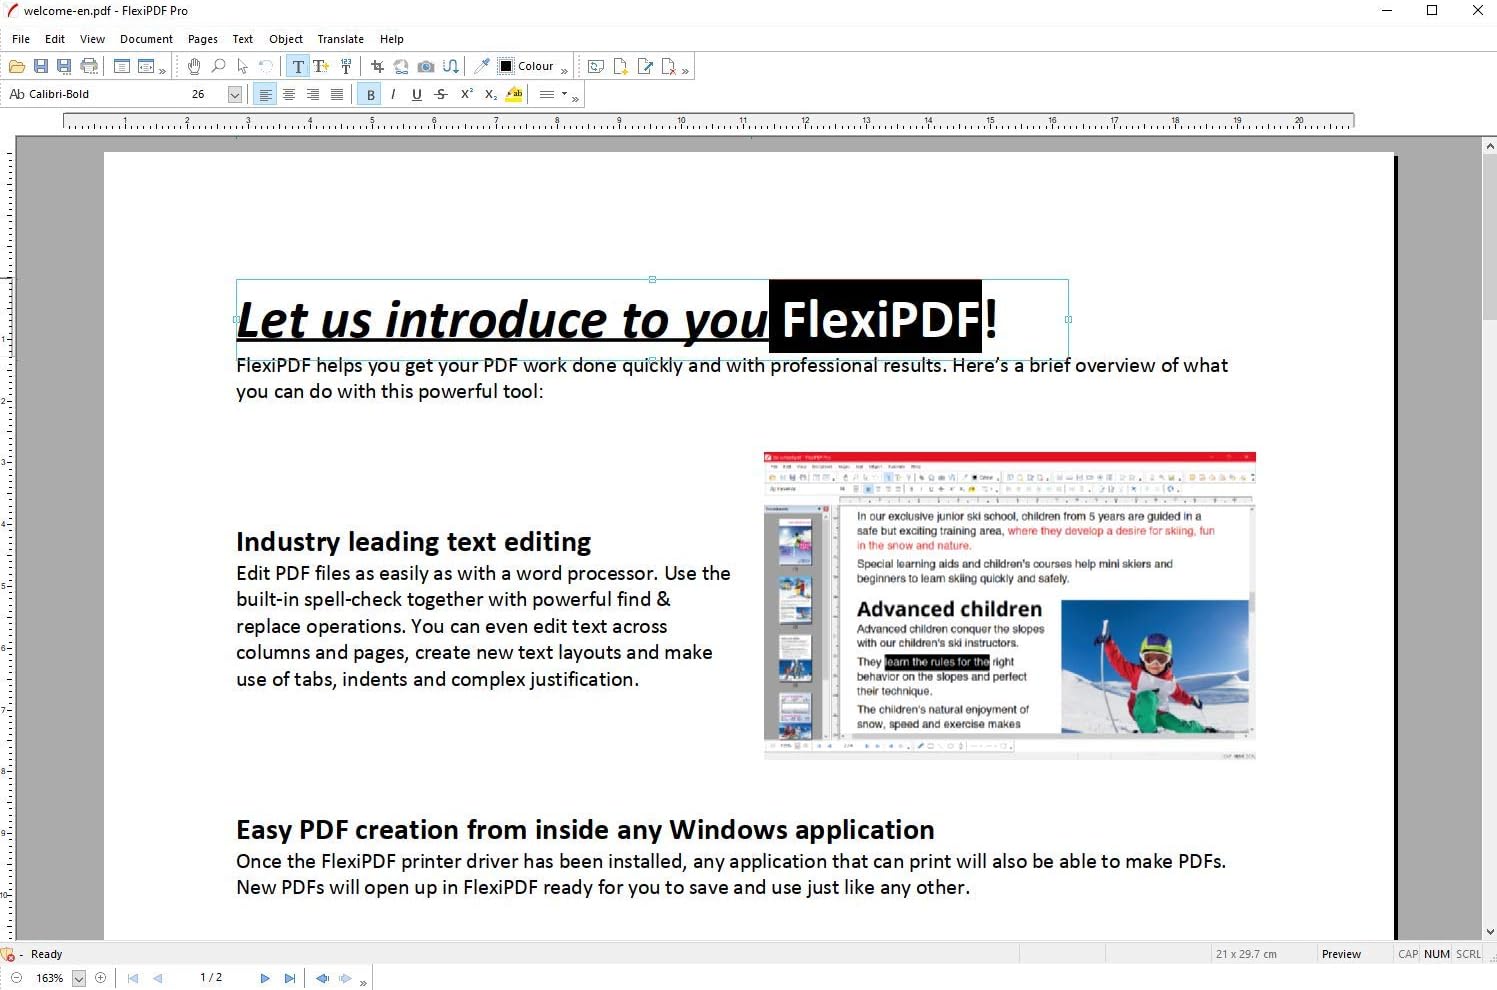
Task: Click the text box form icon before the overflow chevron
Action: (x=146, y=66)
